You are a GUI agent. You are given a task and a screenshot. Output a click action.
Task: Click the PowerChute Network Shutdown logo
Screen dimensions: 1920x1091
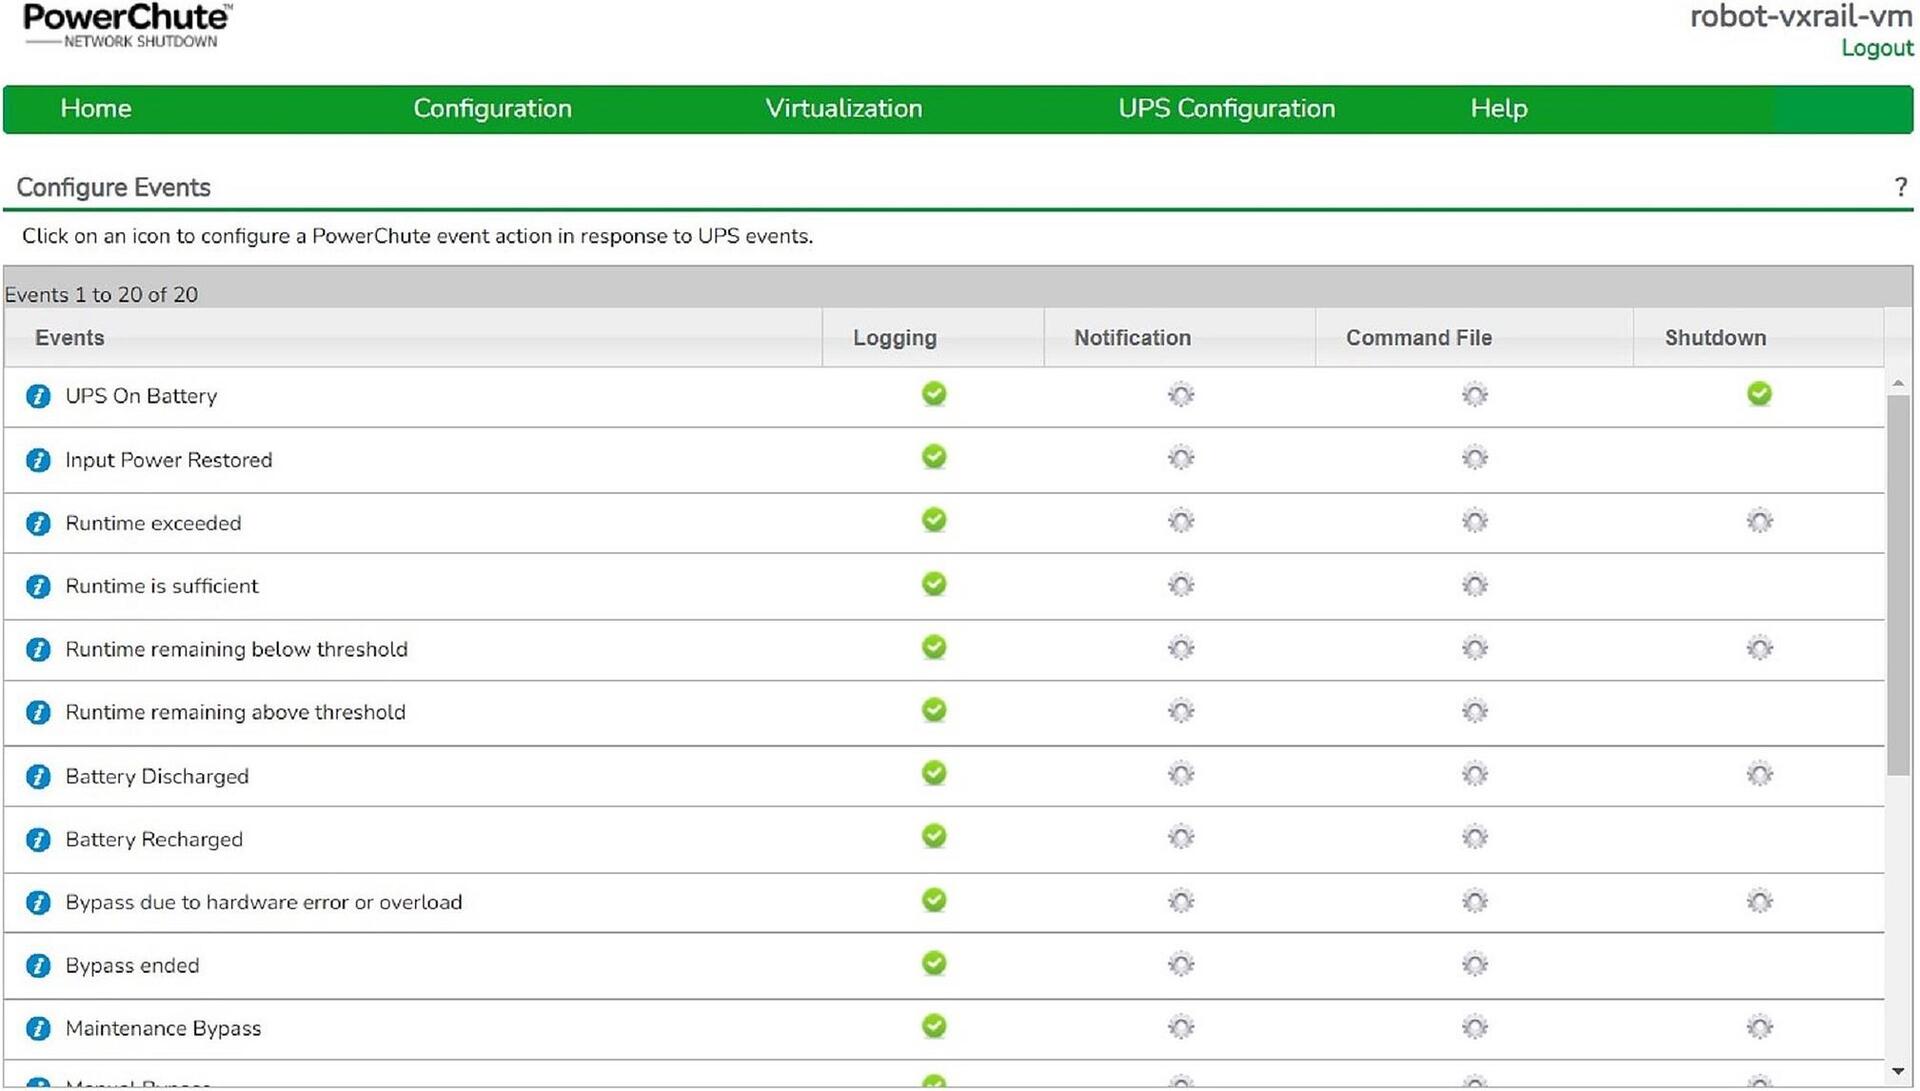click(x=127, y=26)
